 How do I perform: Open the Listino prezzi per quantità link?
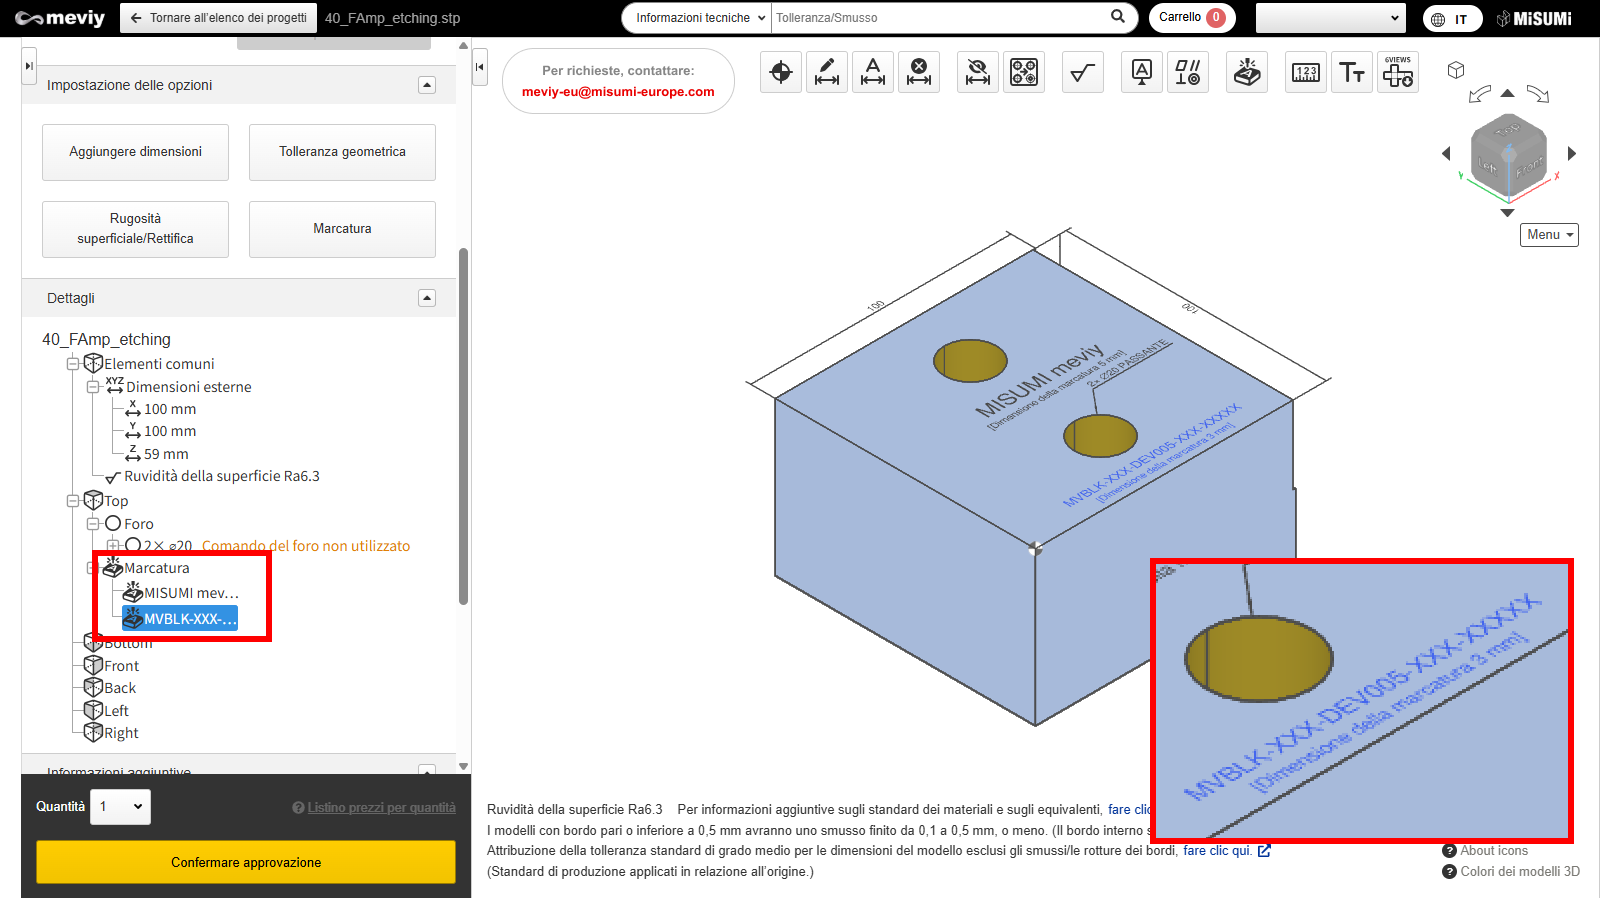(x=381, y=808)
